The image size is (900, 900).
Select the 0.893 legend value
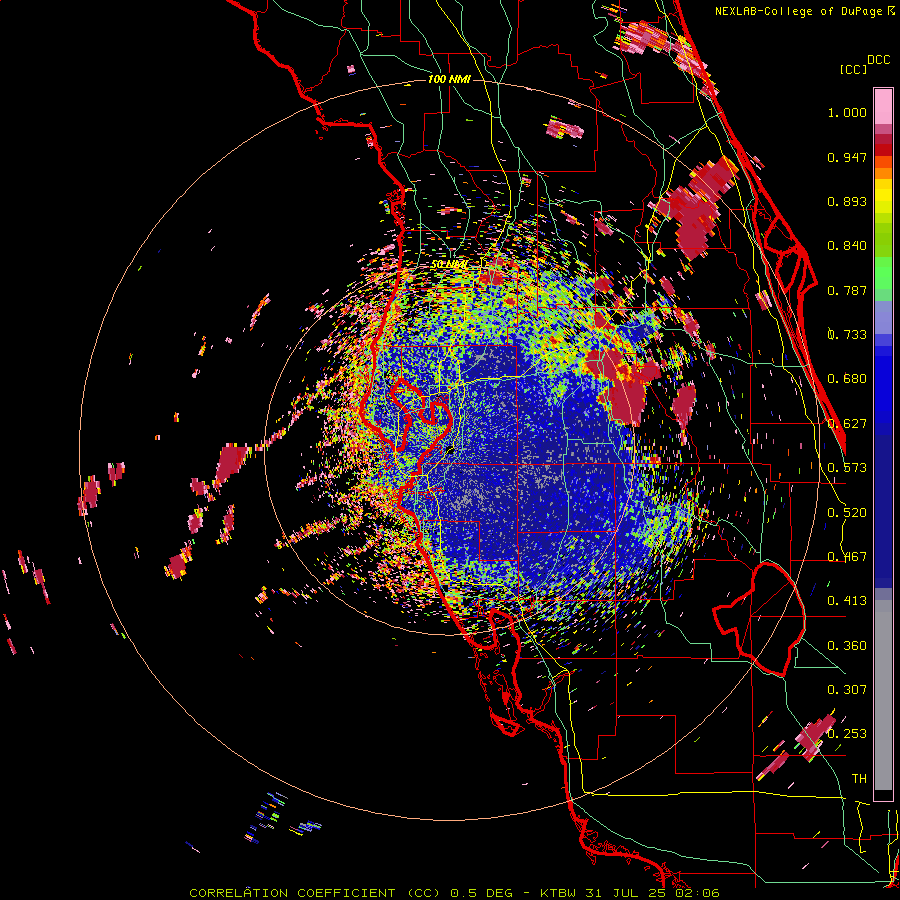[x=847, y=201]
